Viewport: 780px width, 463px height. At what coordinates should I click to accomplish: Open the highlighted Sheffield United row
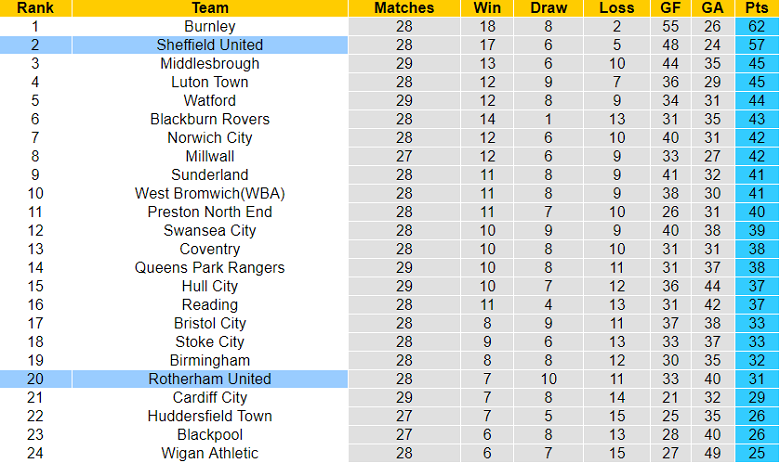click(x=390, y=45)
